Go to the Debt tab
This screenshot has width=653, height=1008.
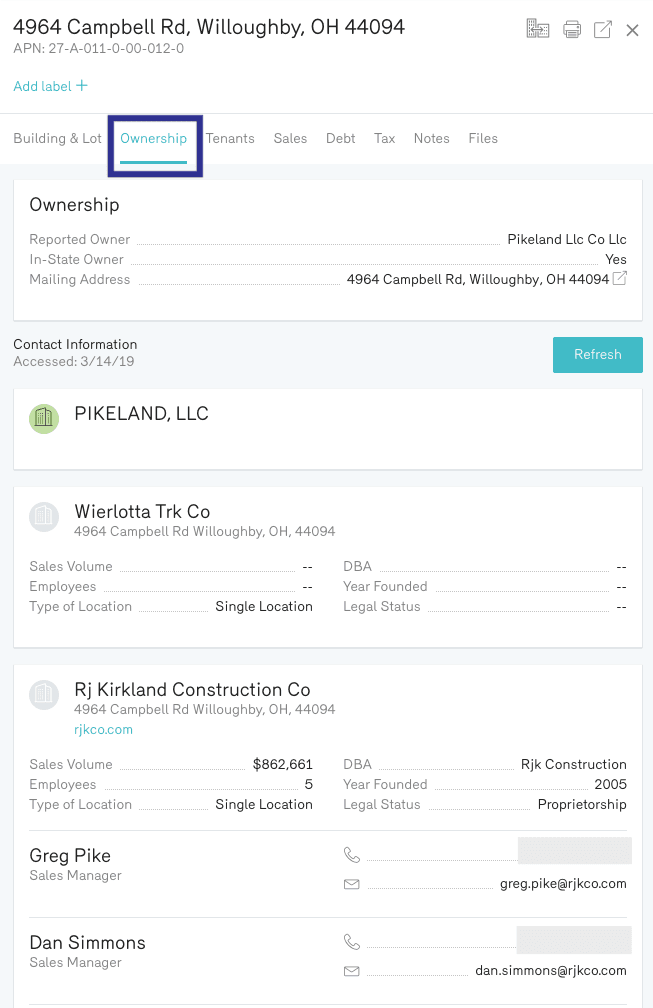[340, 139]
